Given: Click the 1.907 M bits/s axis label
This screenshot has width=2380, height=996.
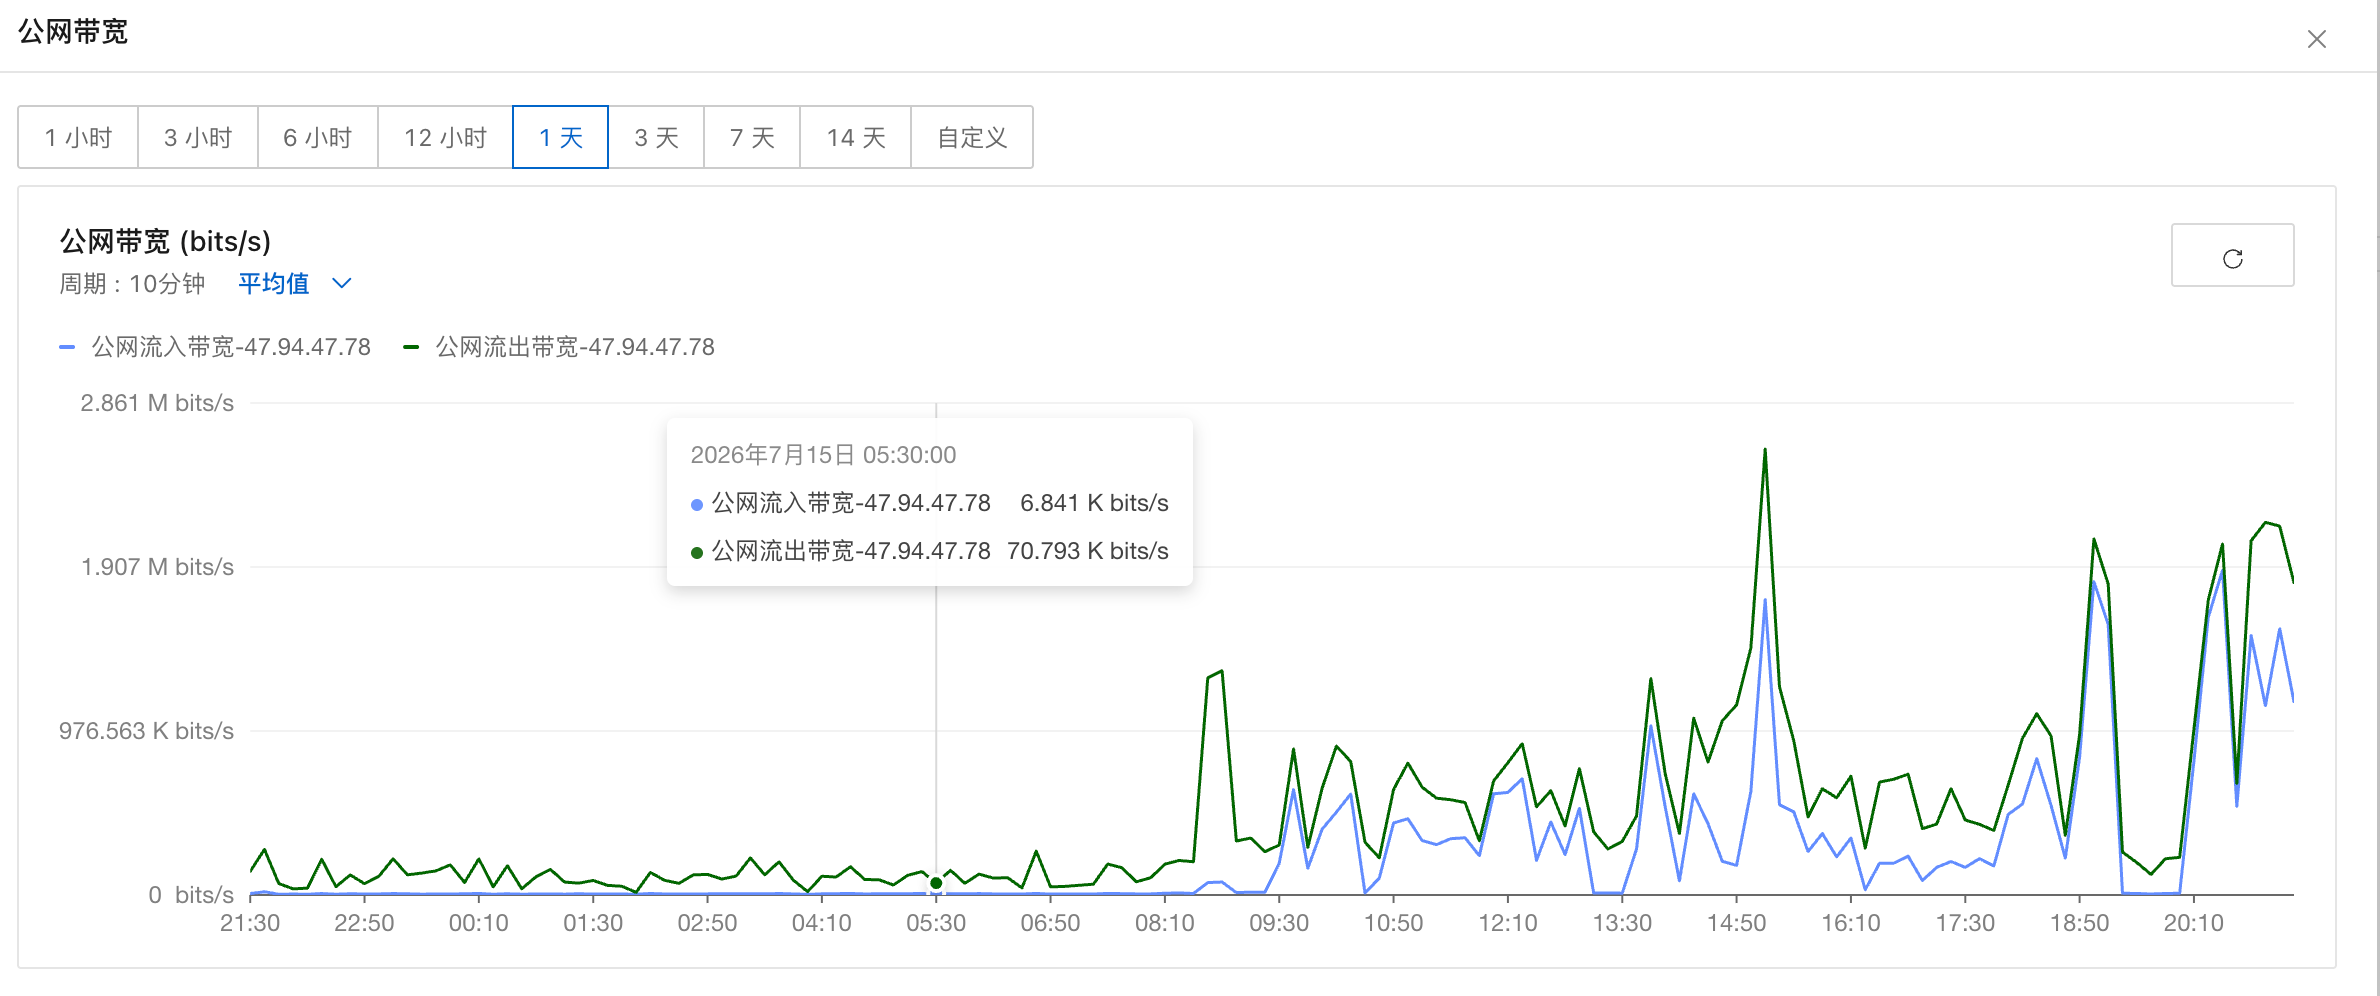Looking at the screenshot, I should click(157, 567).
